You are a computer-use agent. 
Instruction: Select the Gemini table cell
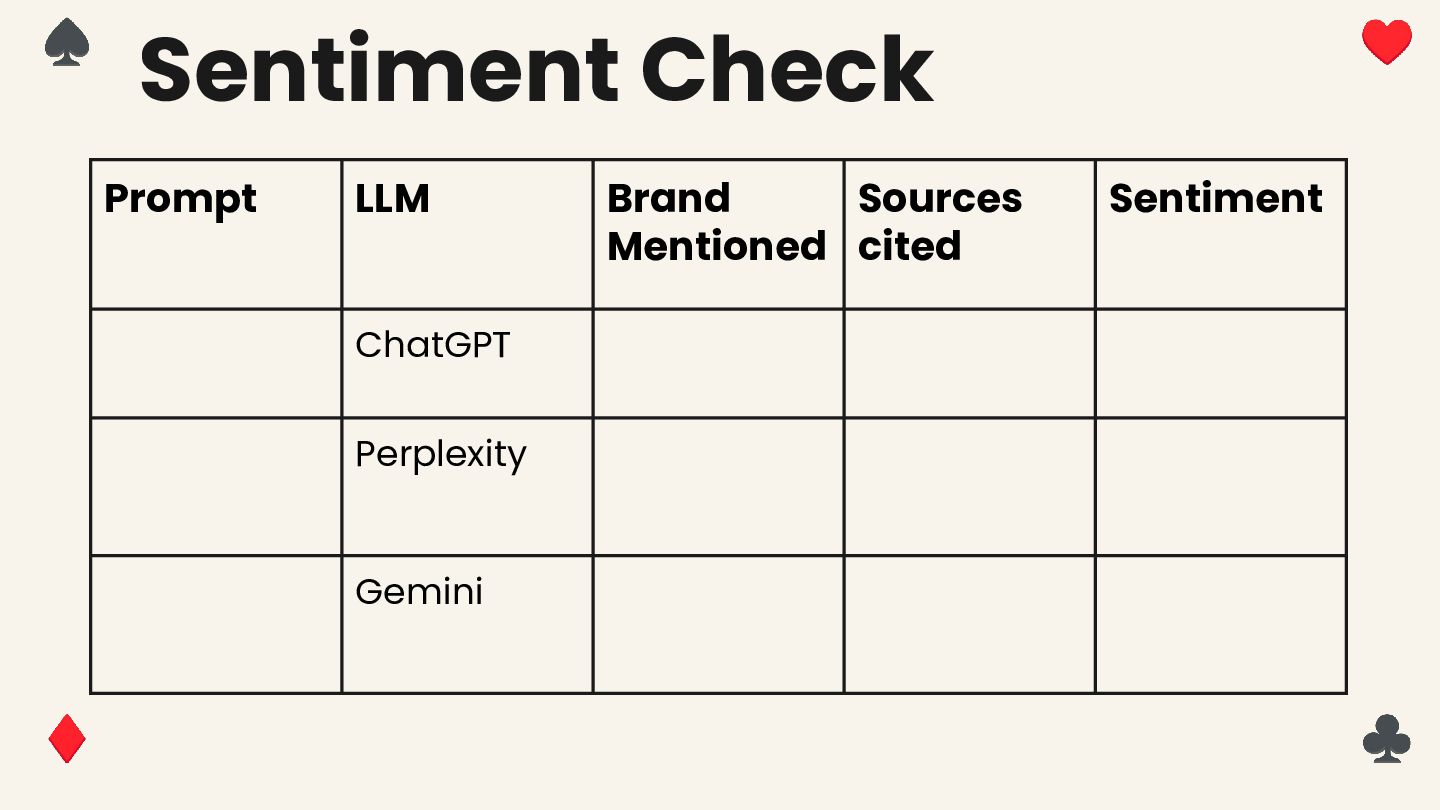coord(467,624)
